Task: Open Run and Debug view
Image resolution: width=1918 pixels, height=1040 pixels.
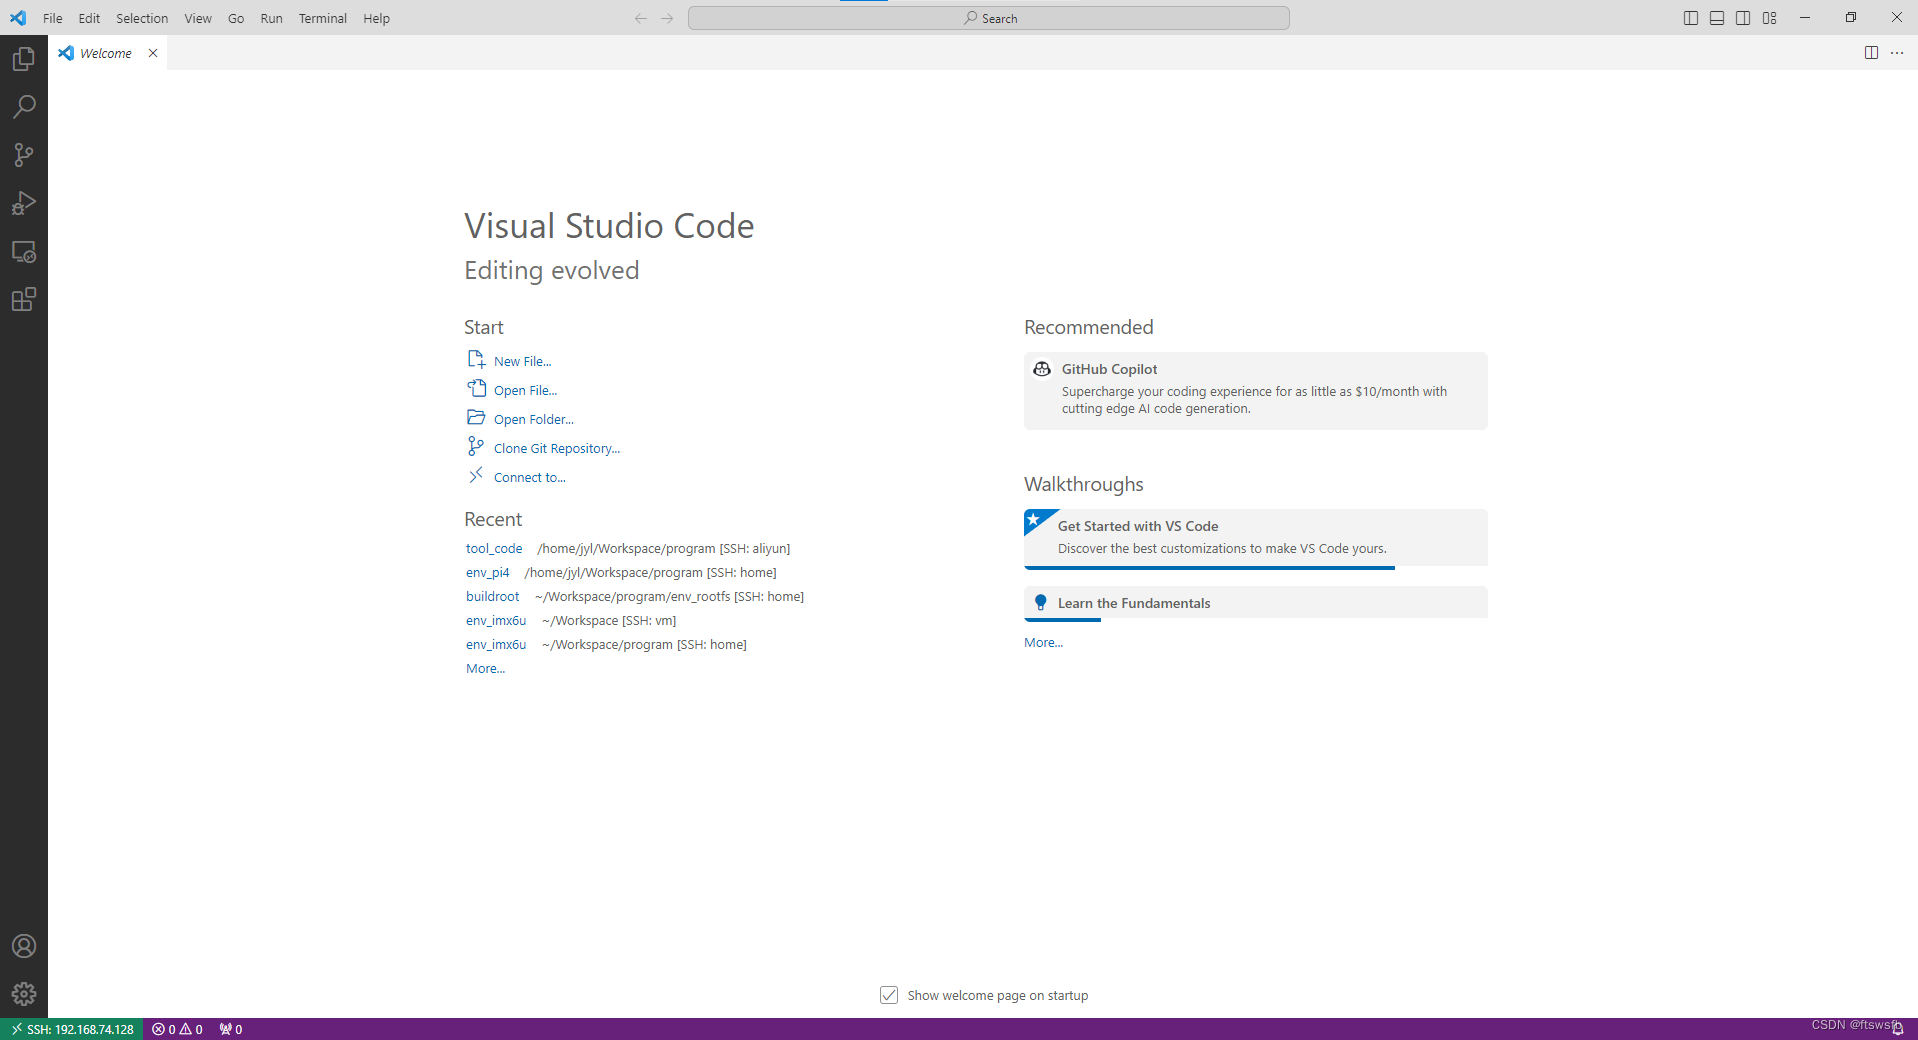Action: [x=24, y=203]
